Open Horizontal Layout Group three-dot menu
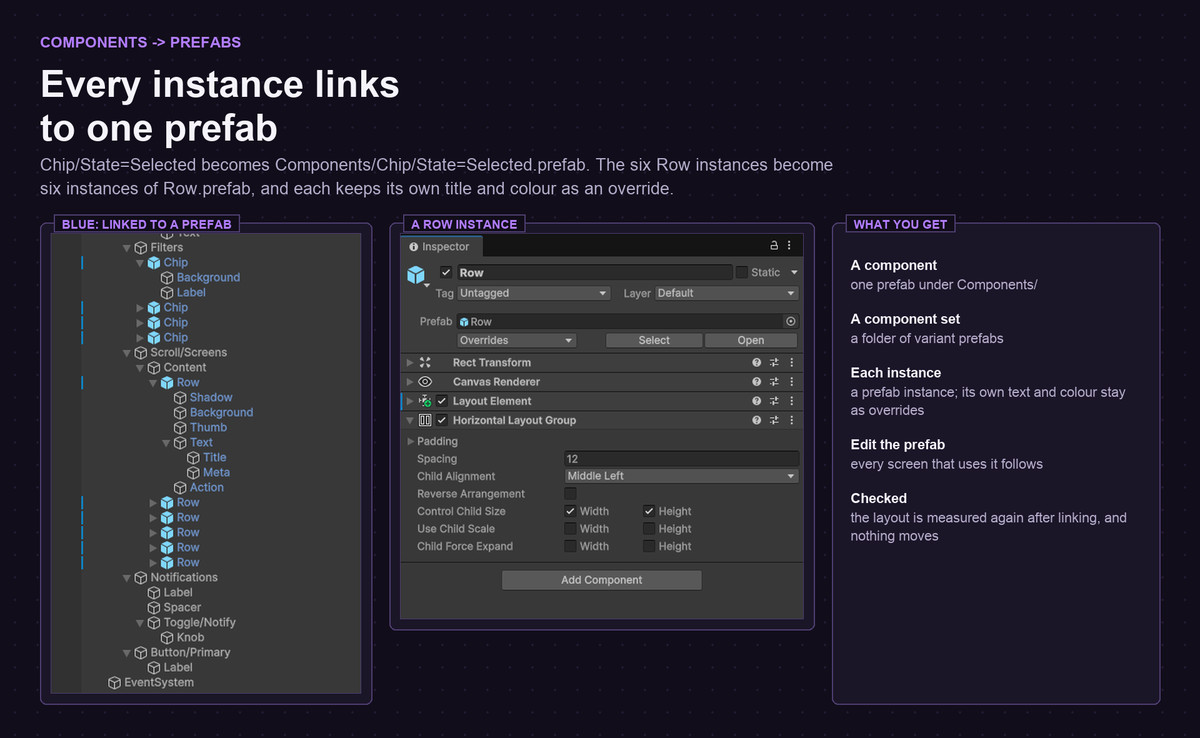Image resolution: width=1200 pixels, height=738 pixels. [791, 420]
